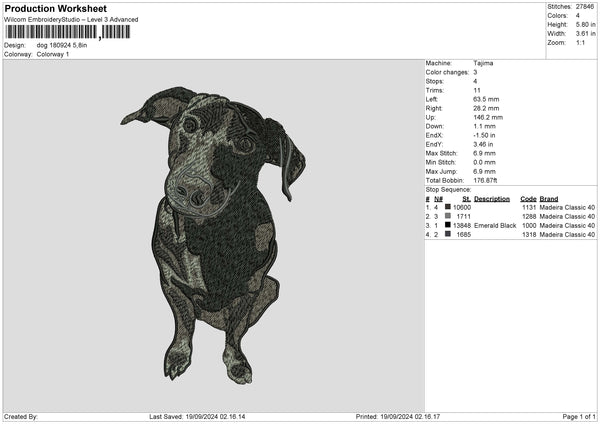Click the 'Page 1 of 1' indicator
600x424 pixels.
coord(579,417)
